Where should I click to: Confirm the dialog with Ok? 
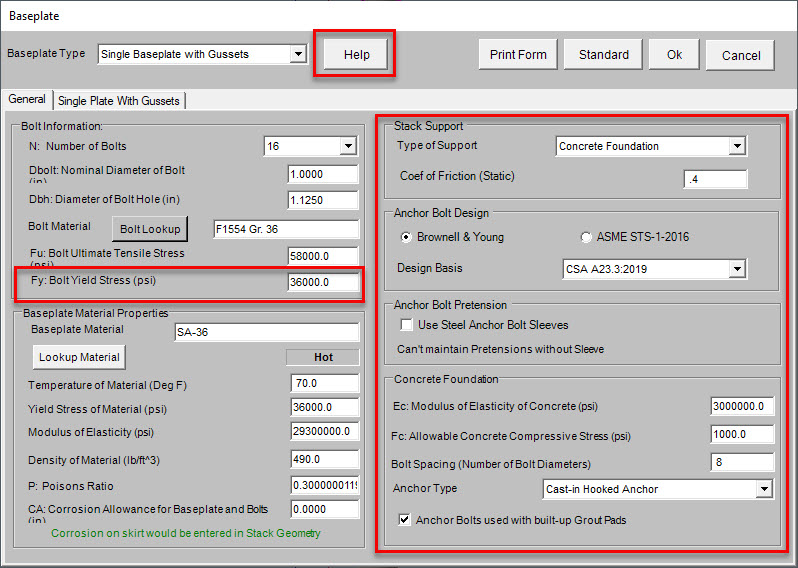(674, 55)
